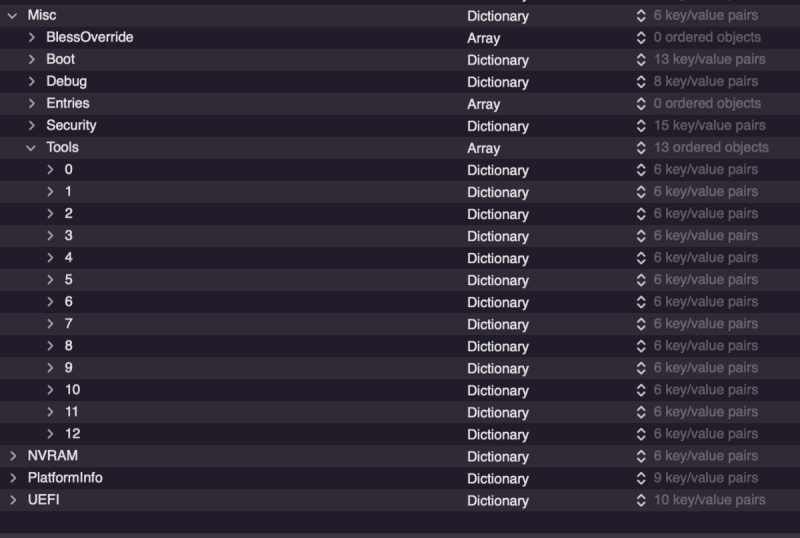Image resolution: width=800 pixels, height=538 pixels.
Task: Expand the NVRAM section
Action: 12,456
